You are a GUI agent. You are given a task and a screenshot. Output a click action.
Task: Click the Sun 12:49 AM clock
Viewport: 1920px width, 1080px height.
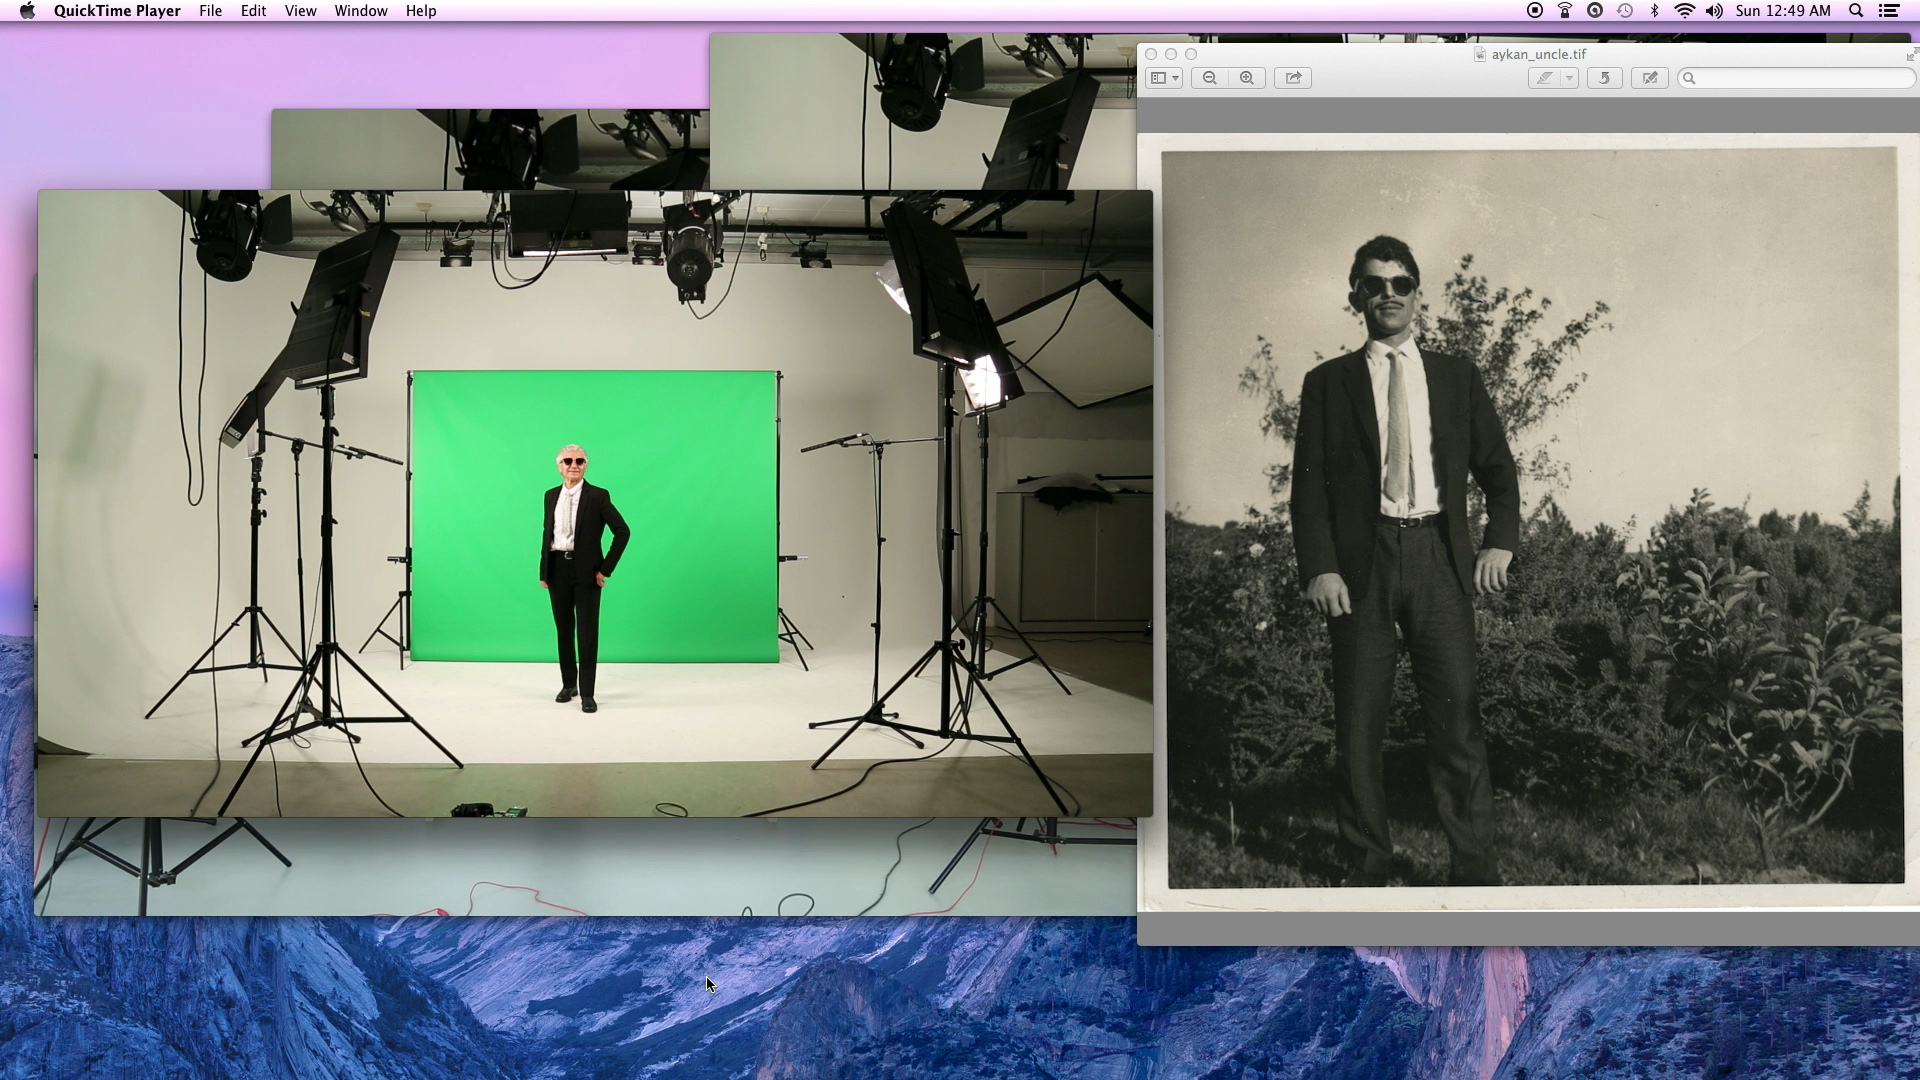[x=1783, y=11]
